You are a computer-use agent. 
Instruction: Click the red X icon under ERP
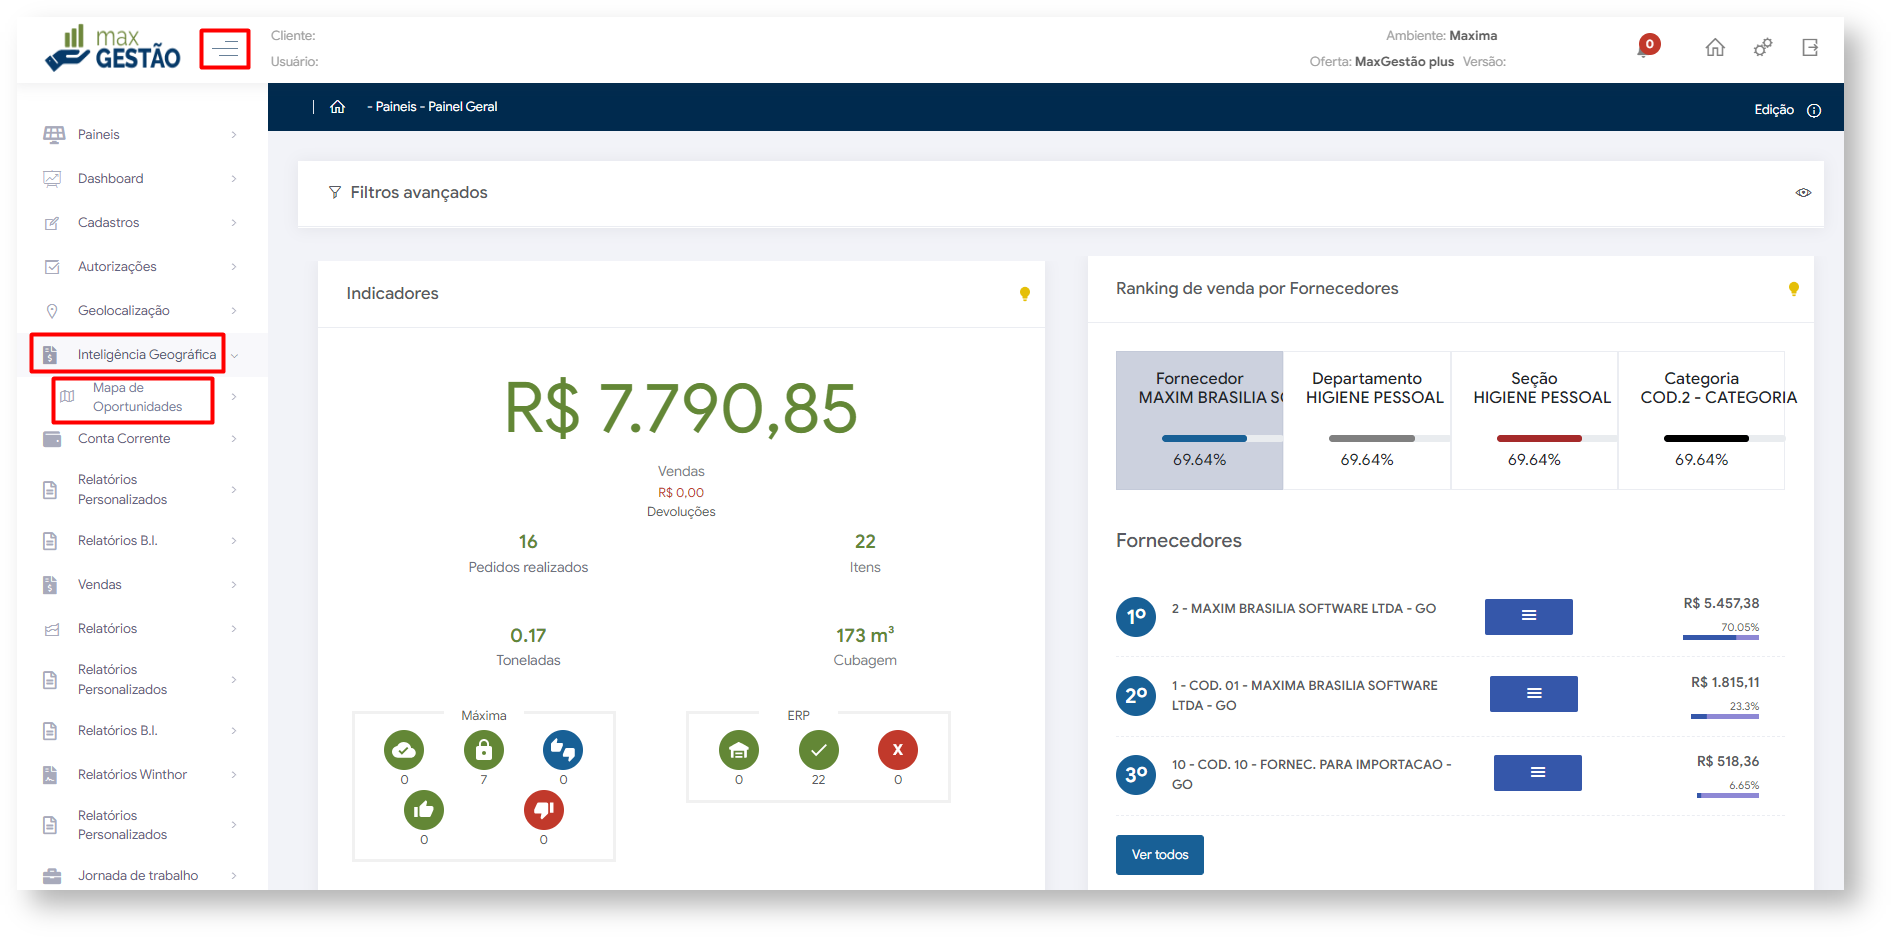898,750
